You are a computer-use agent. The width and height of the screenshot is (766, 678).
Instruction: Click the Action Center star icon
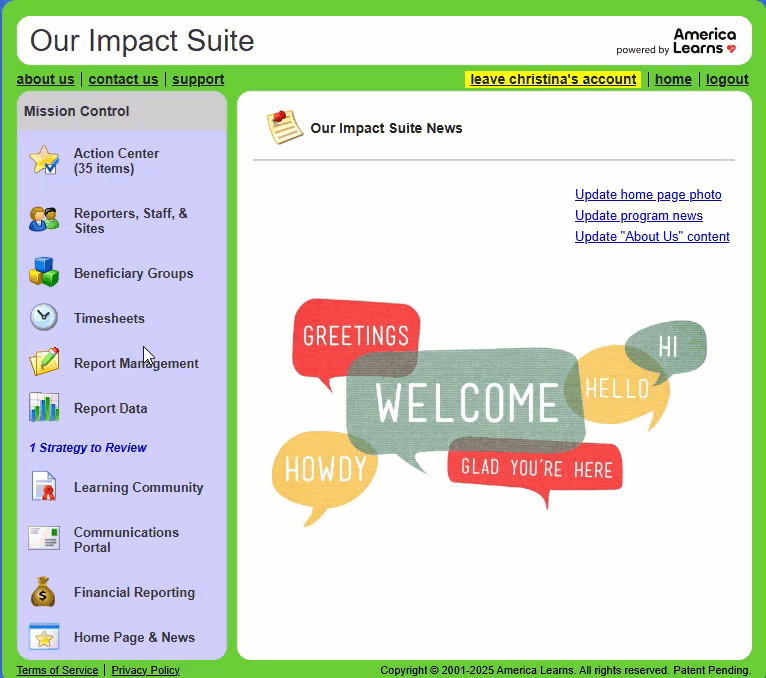tap(44, 160)
